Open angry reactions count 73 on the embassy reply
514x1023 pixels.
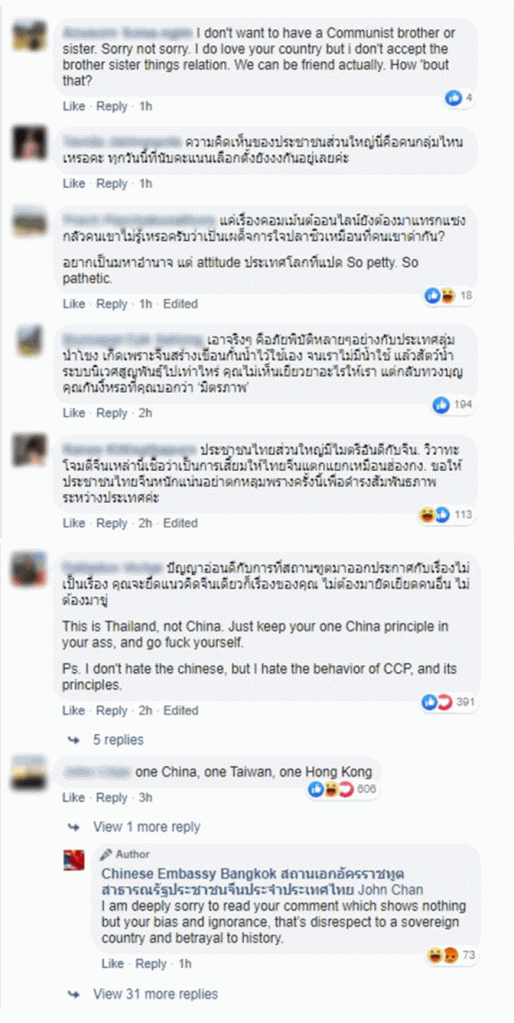(x=451, y=956)
